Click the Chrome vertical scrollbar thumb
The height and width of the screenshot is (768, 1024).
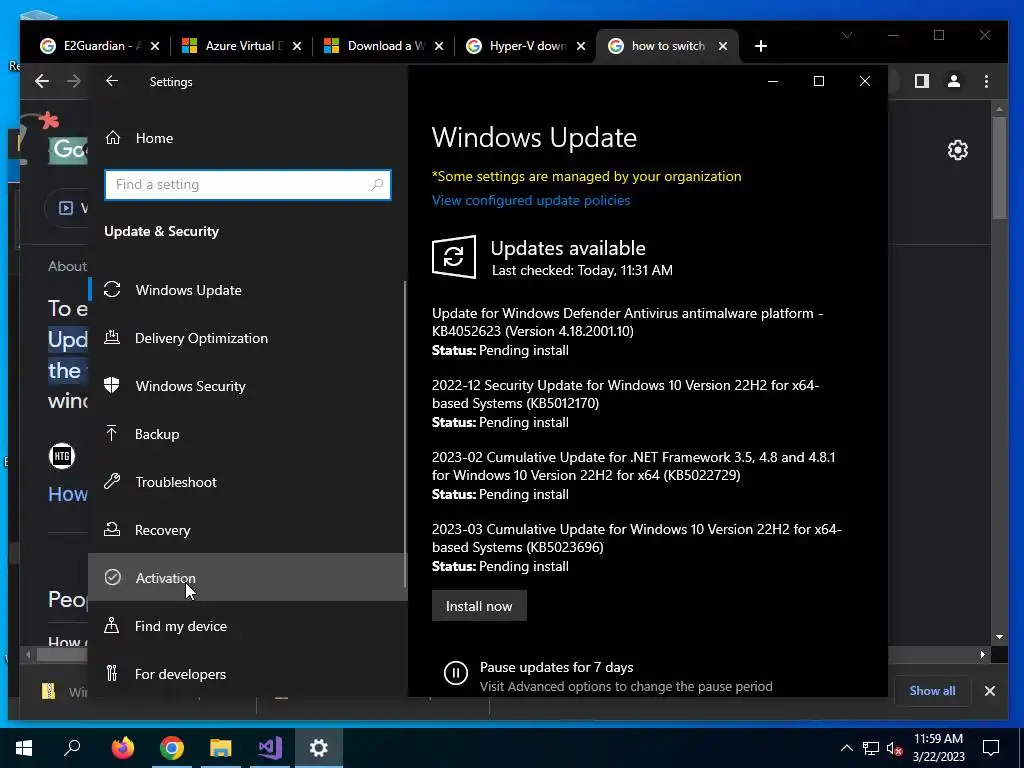(1000, 168)
